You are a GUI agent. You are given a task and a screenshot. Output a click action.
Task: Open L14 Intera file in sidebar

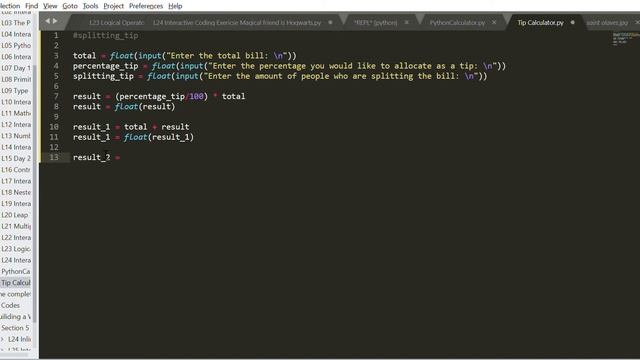16,147
